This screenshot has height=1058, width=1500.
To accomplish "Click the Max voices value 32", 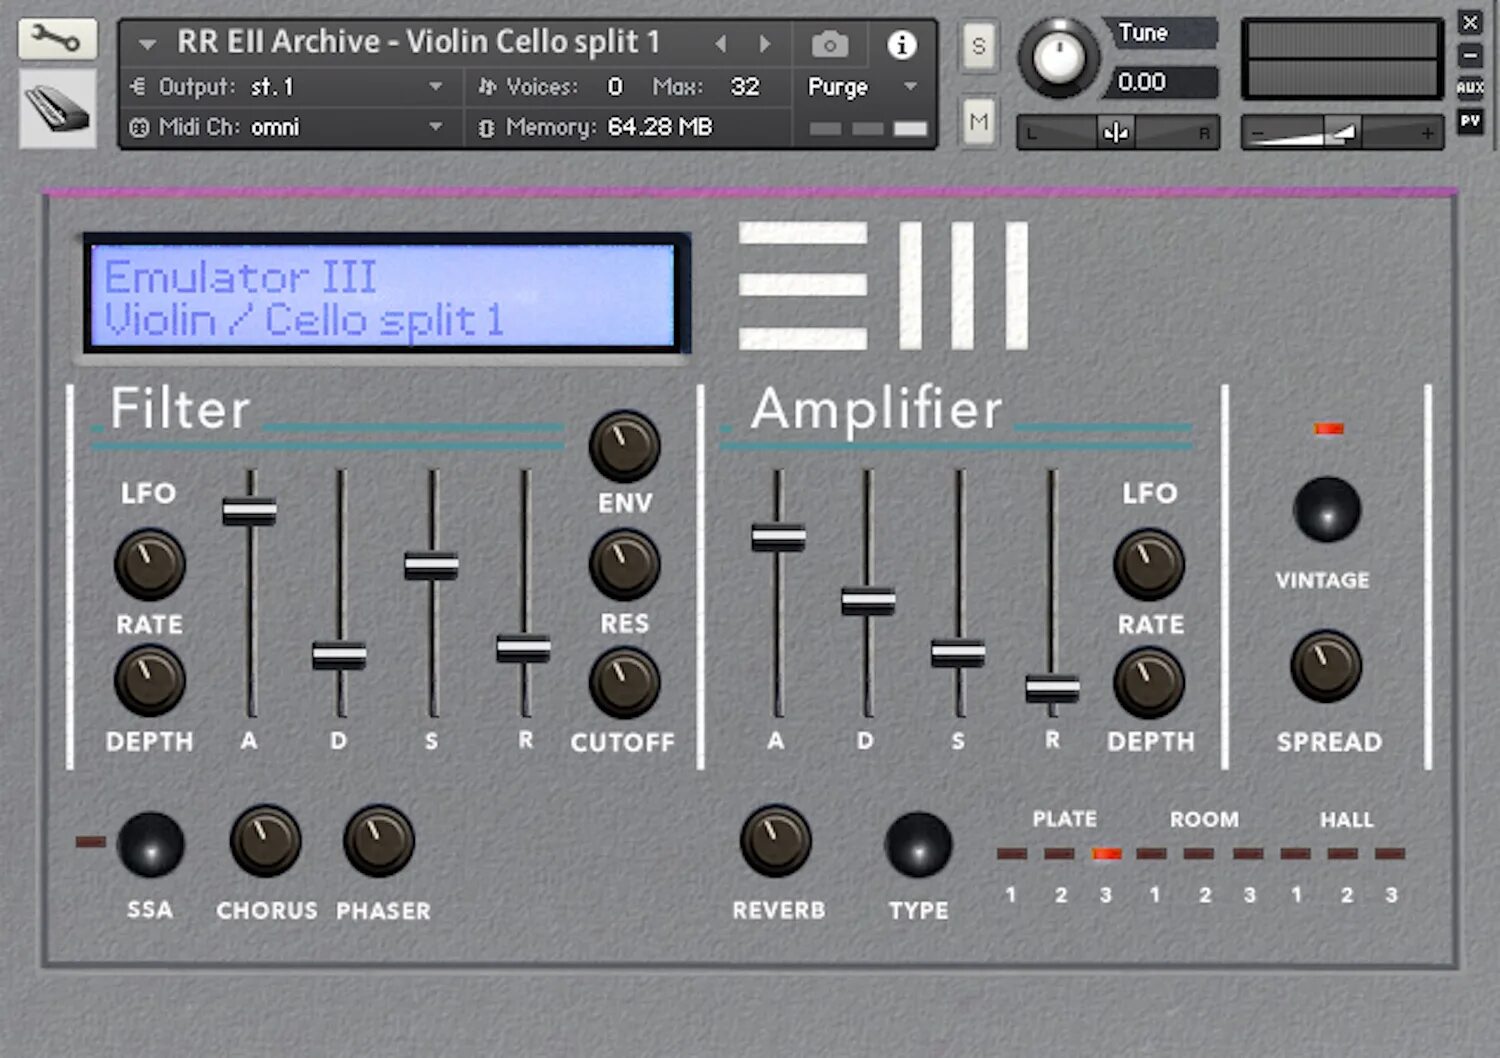I will click(x=744, y=87).
